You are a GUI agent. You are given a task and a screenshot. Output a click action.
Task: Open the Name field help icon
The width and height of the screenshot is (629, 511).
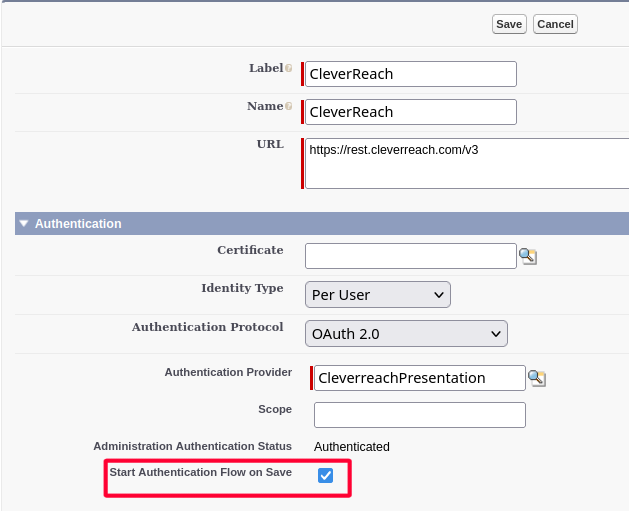pyautogui.click(x=288, y=106)
